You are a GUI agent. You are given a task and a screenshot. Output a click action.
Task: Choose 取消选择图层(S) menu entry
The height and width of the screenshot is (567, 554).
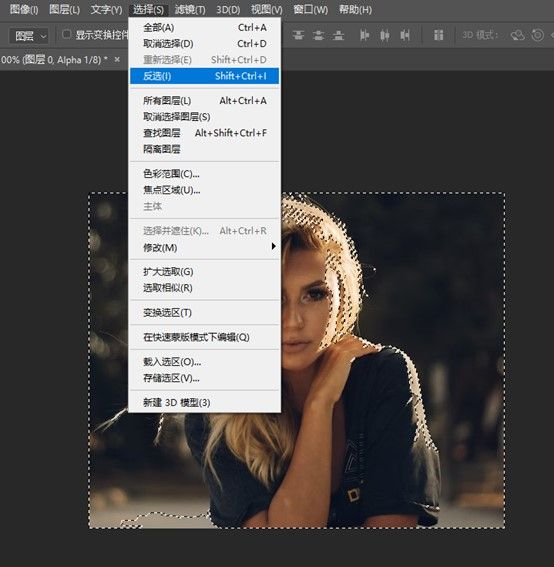pyautogui.click(x=205, y=117)
